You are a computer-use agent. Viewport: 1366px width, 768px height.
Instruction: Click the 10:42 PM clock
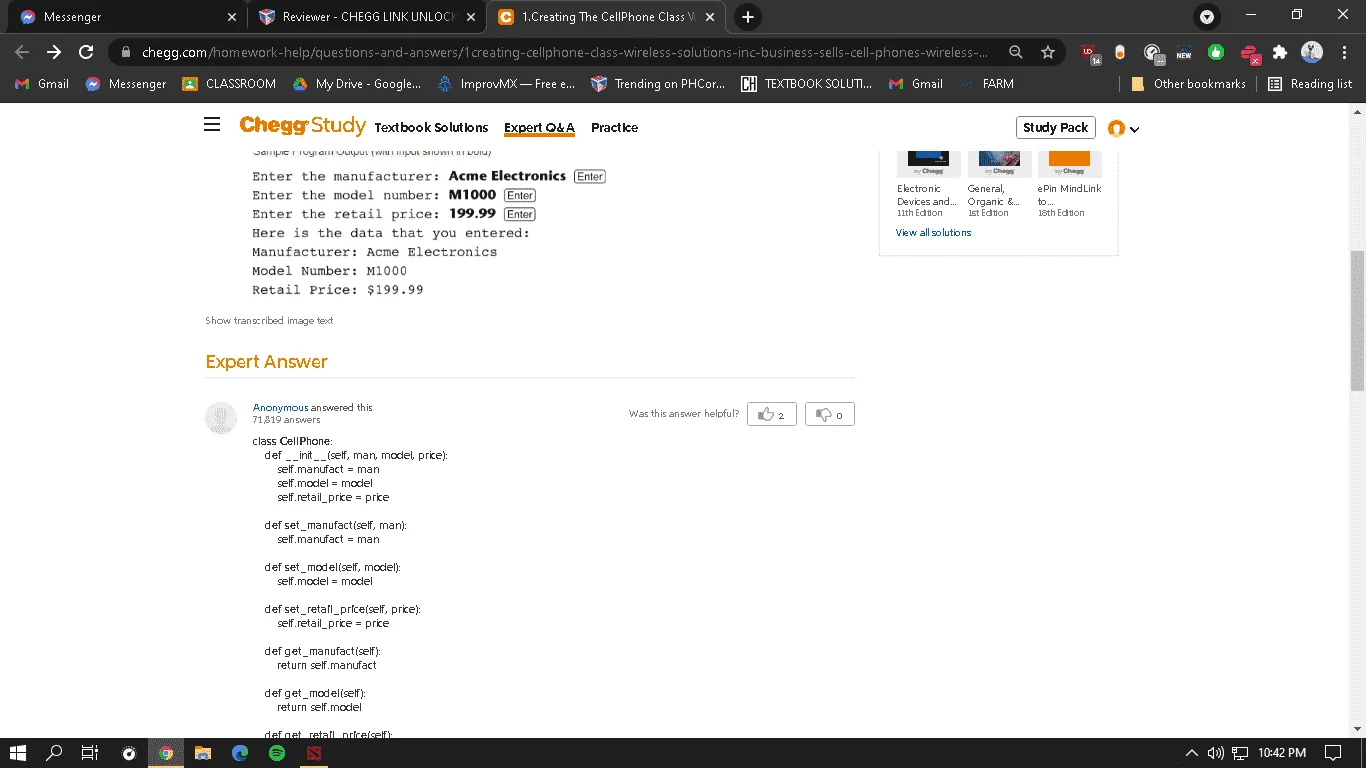(1282, 753)
